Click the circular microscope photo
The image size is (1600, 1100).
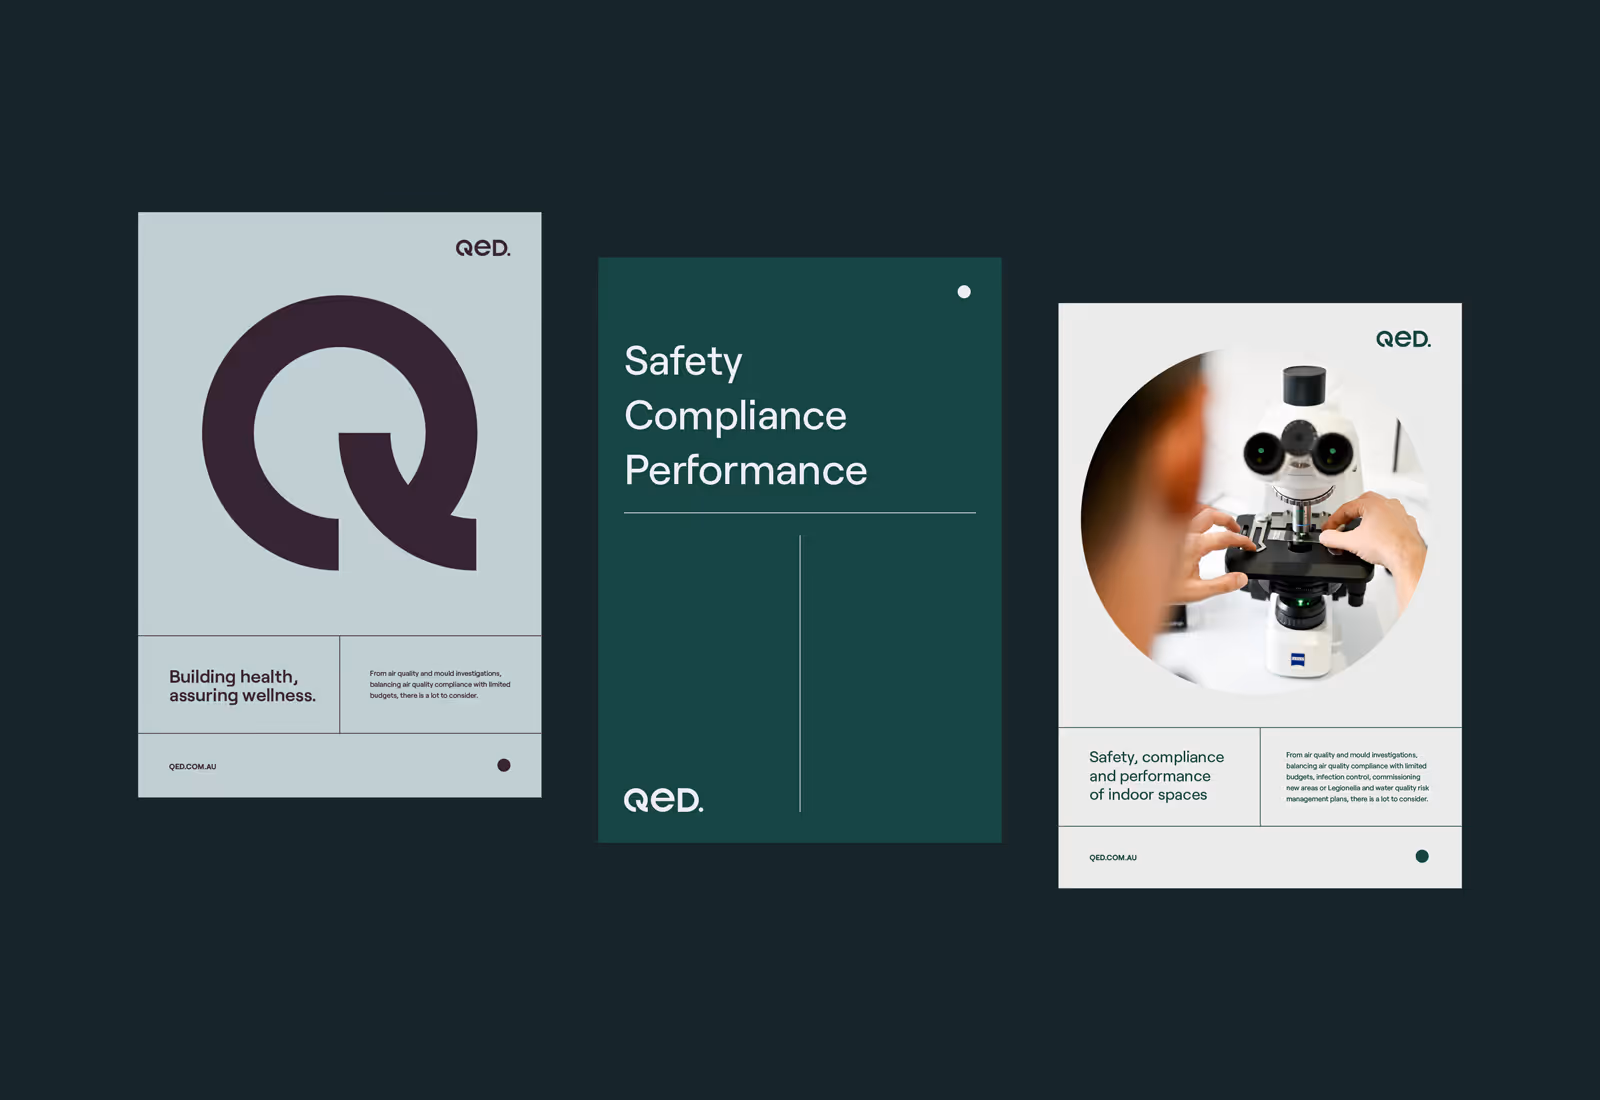tap(1255, 520)
